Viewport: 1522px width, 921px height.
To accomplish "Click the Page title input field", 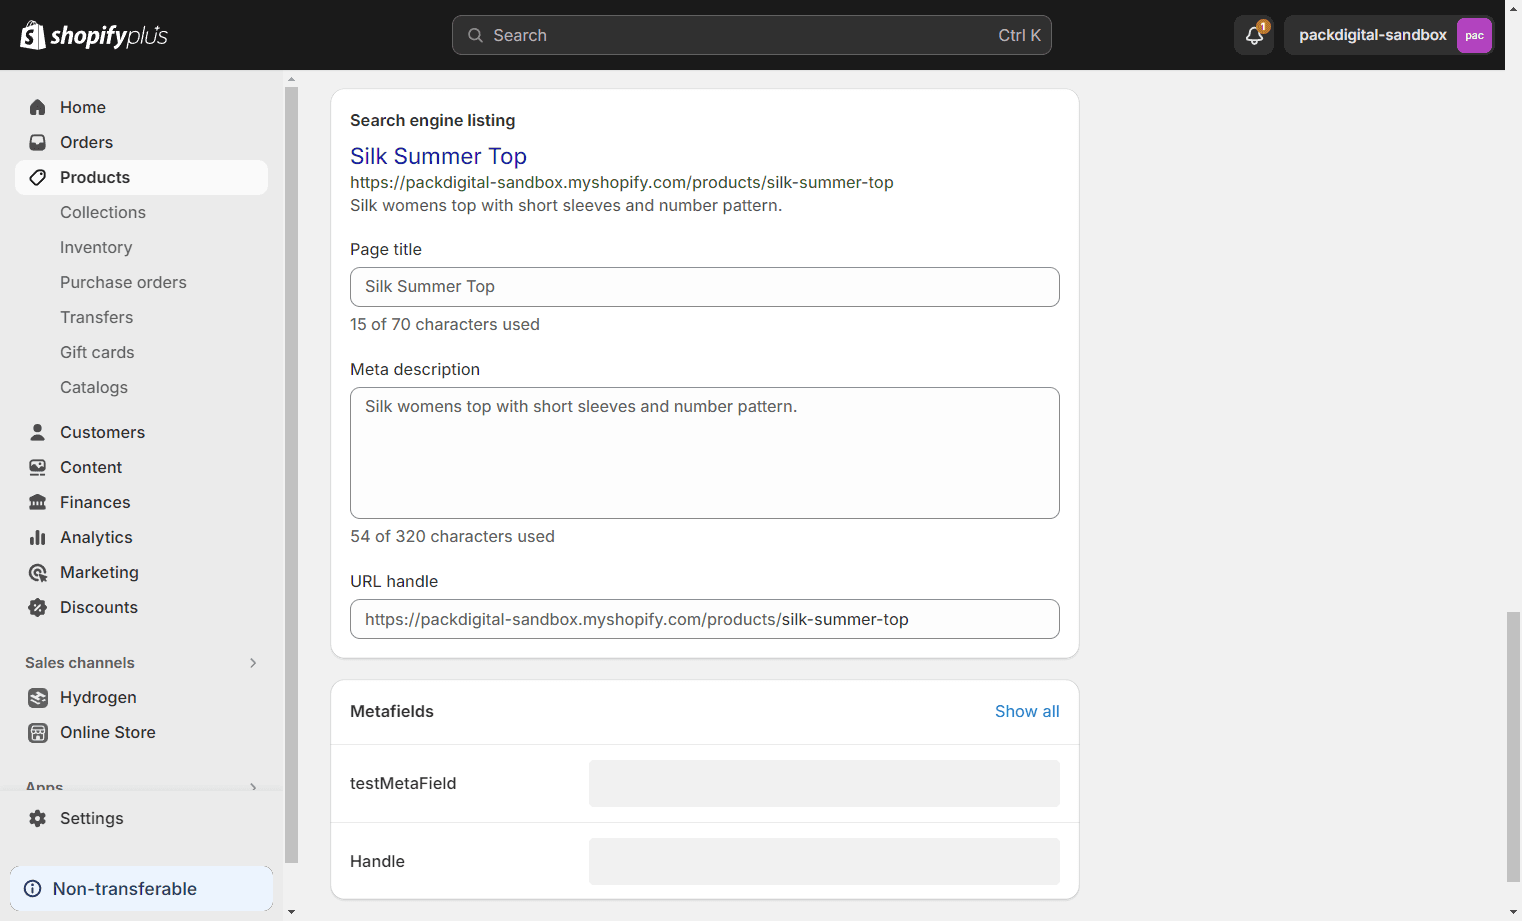I will (x=704, y=287).
